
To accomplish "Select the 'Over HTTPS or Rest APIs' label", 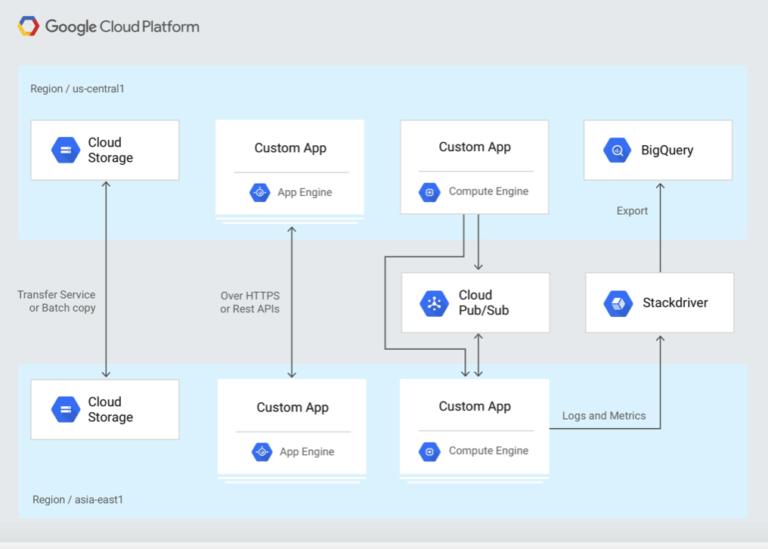I will [x=250, y=302].
